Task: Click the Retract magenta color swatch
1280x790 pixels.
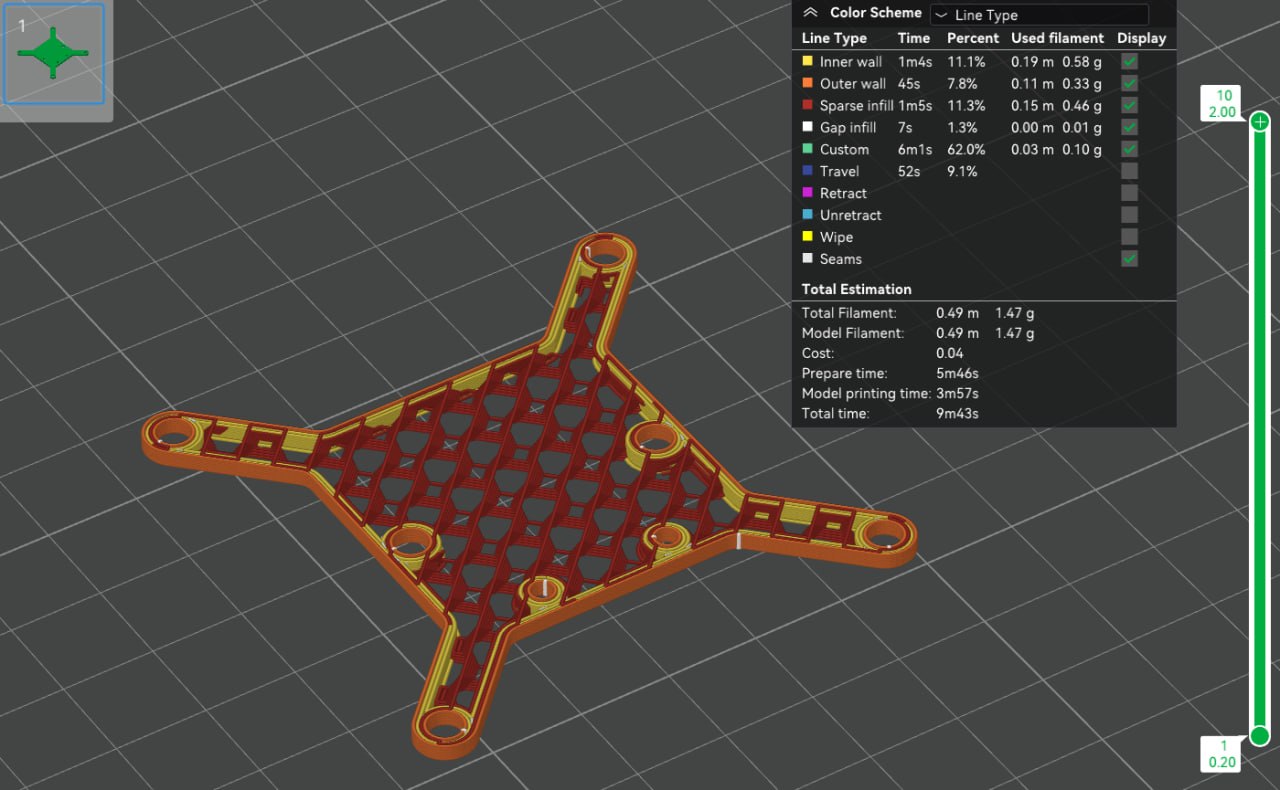Action: 807,193
